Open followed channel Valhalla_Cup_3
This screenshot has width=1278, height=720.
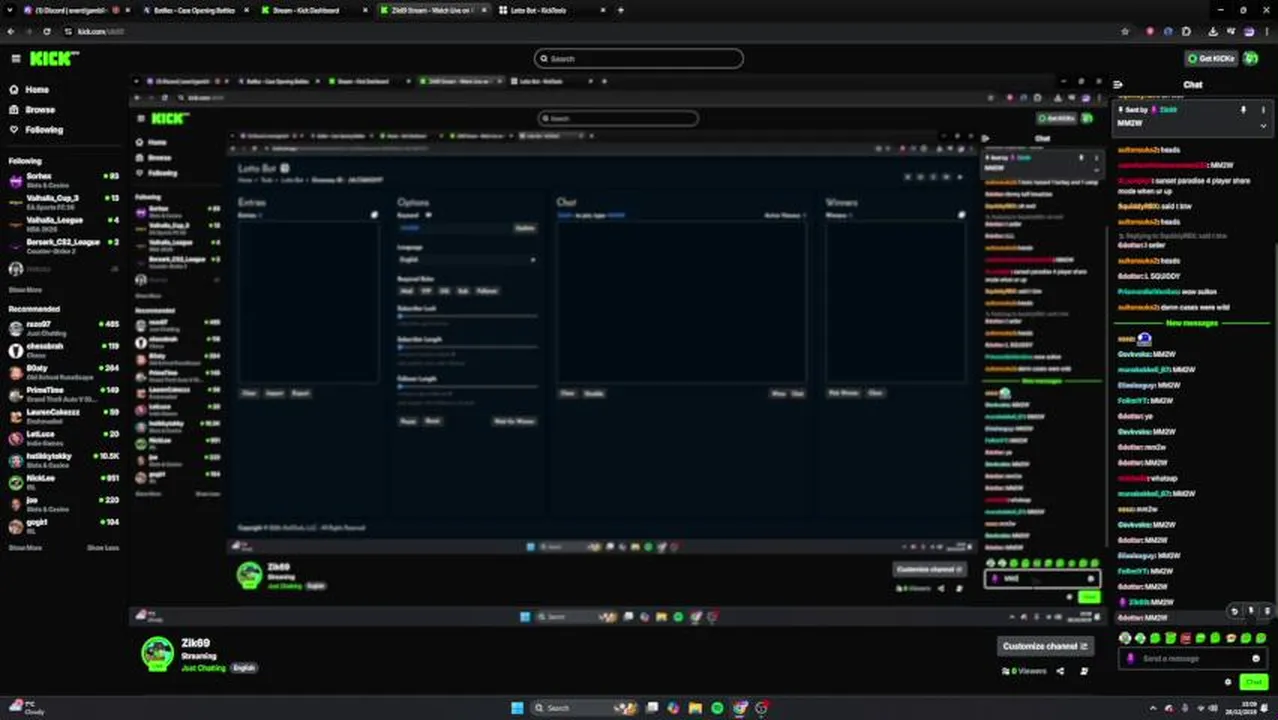(62, 202)
